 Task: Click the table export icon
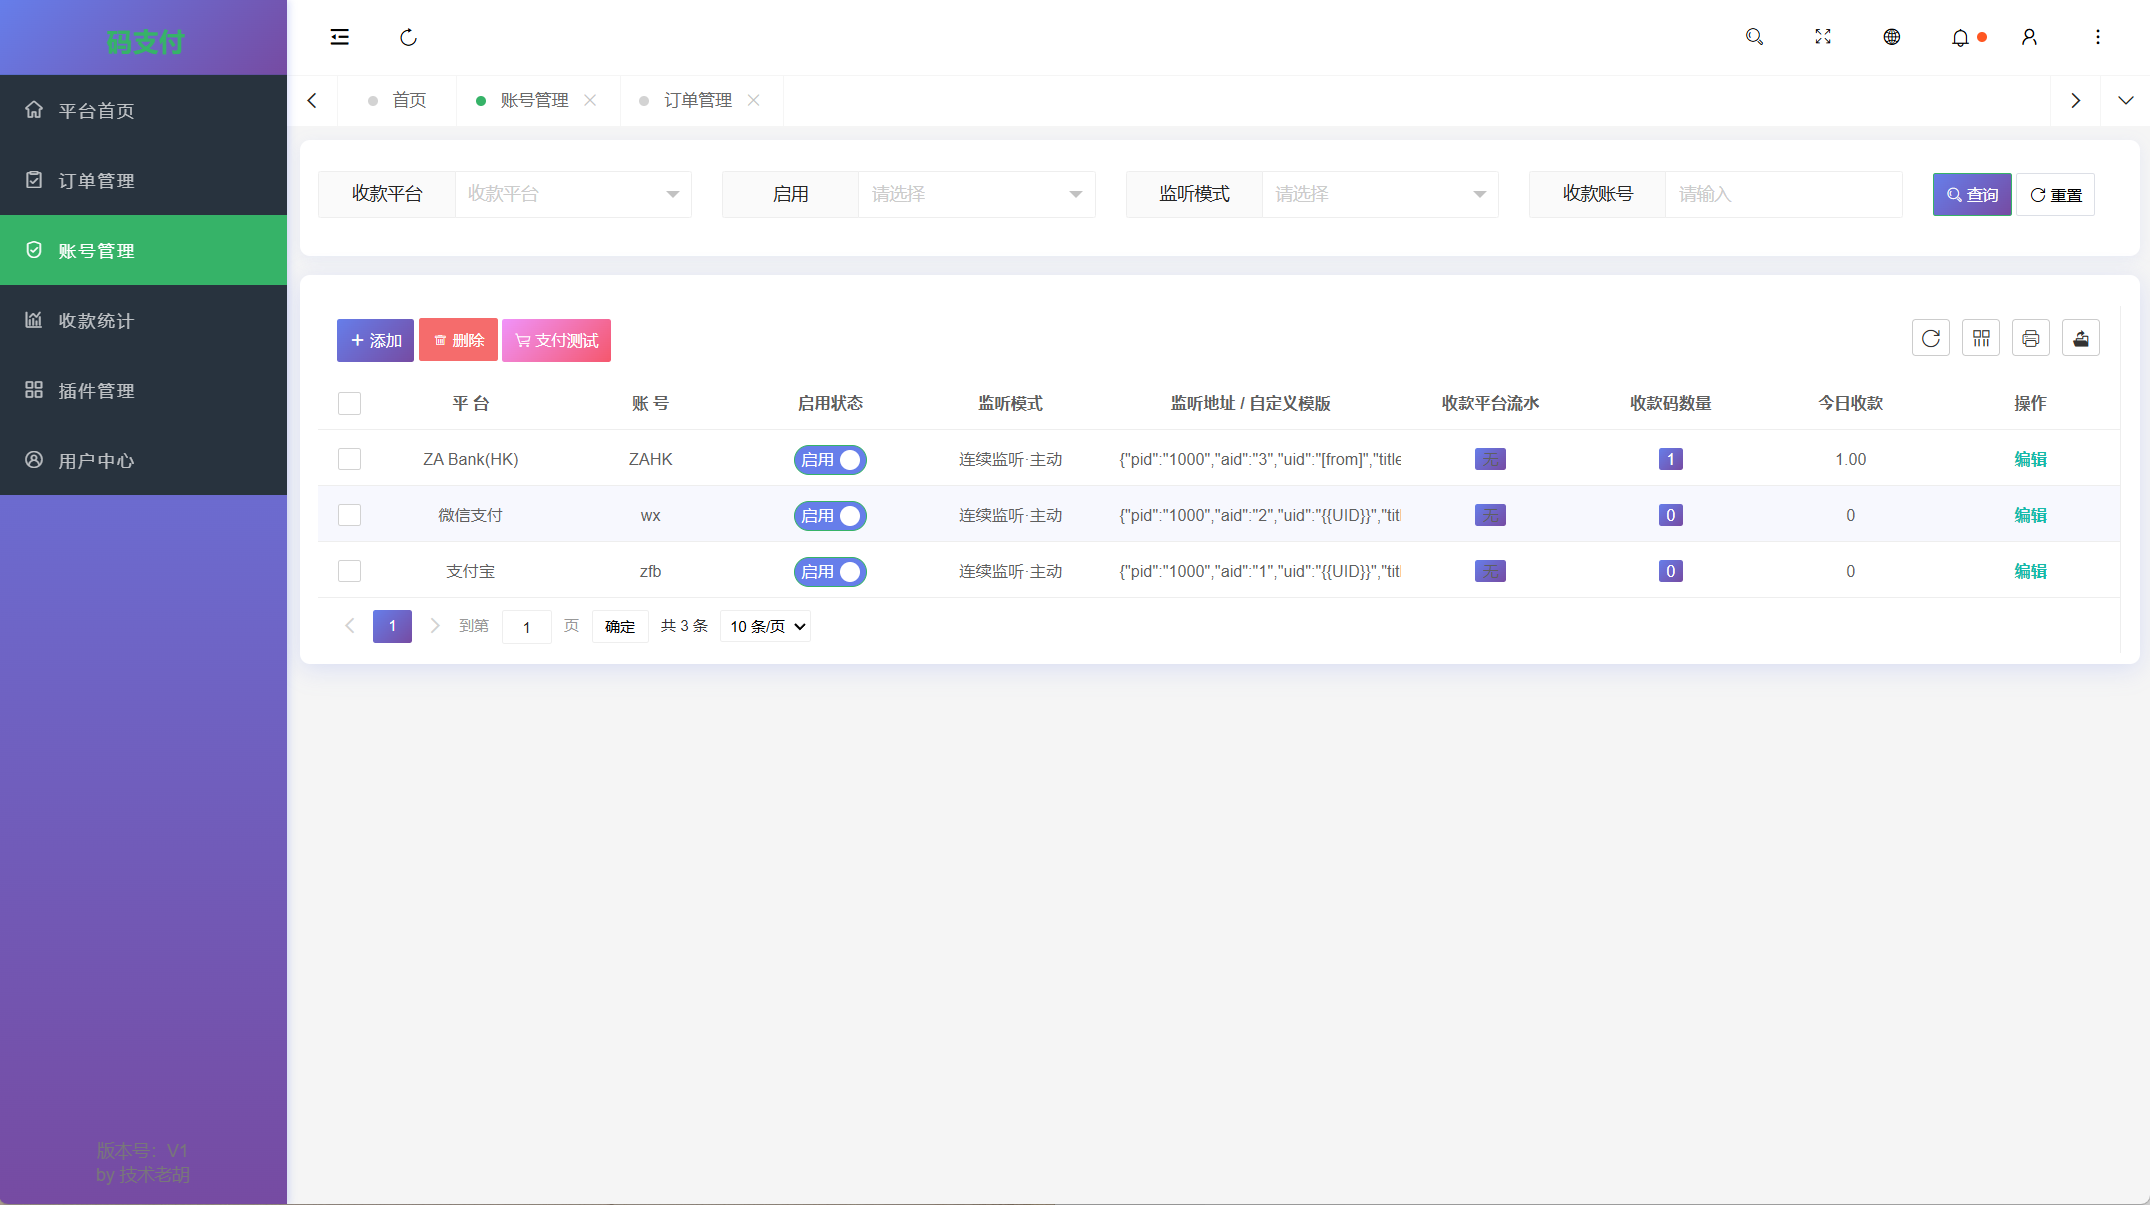tap(2080, 339)
